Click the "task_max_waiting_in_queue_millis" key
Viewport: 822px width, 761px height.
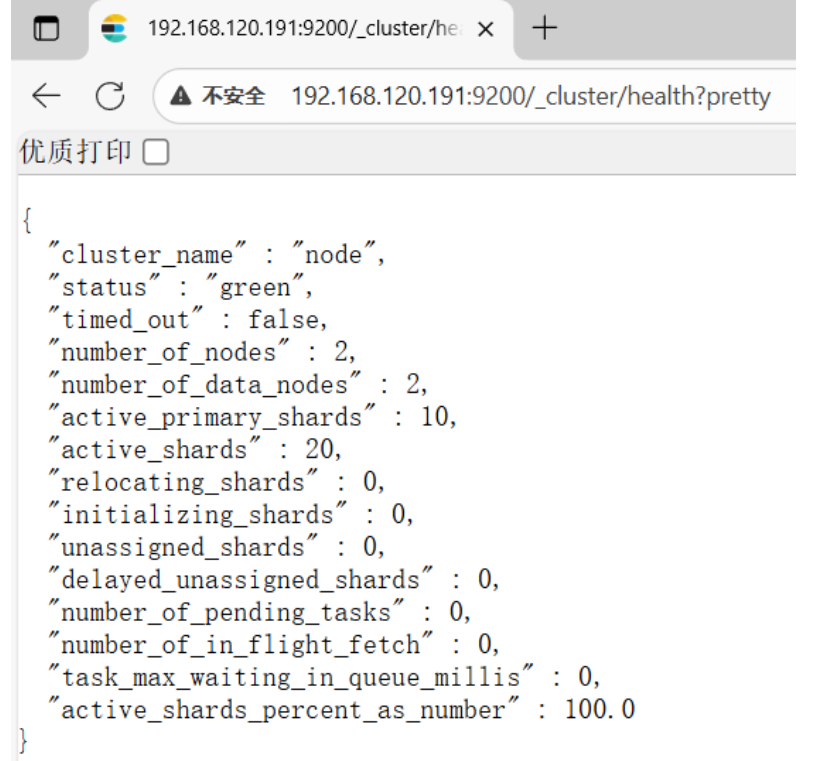[x=291, y=677]
